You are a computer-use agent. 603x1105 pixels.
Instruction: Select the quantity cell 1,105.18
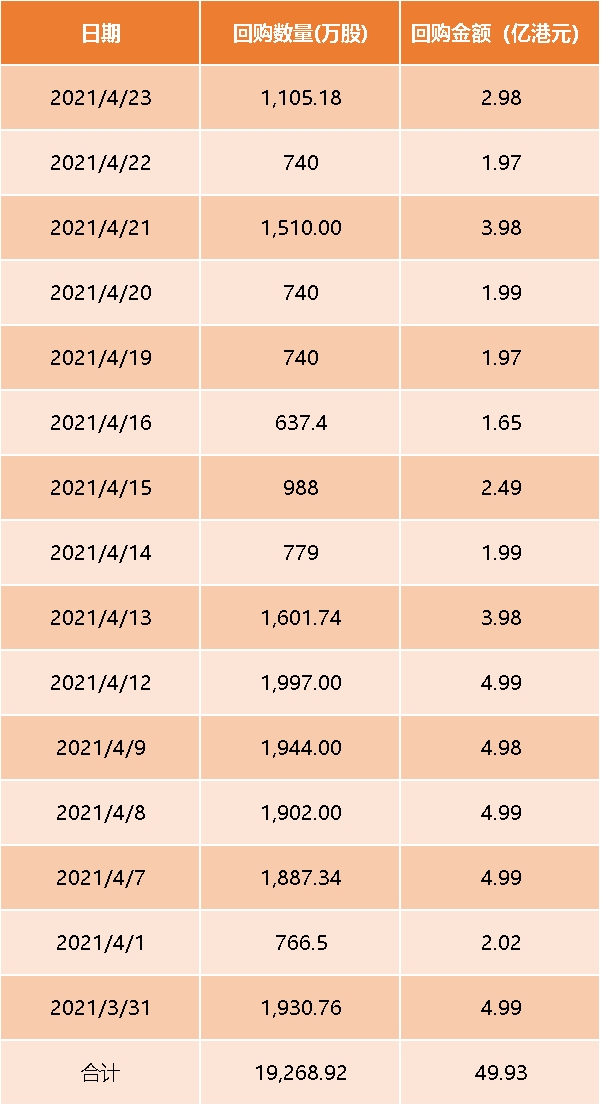point(300,98)
